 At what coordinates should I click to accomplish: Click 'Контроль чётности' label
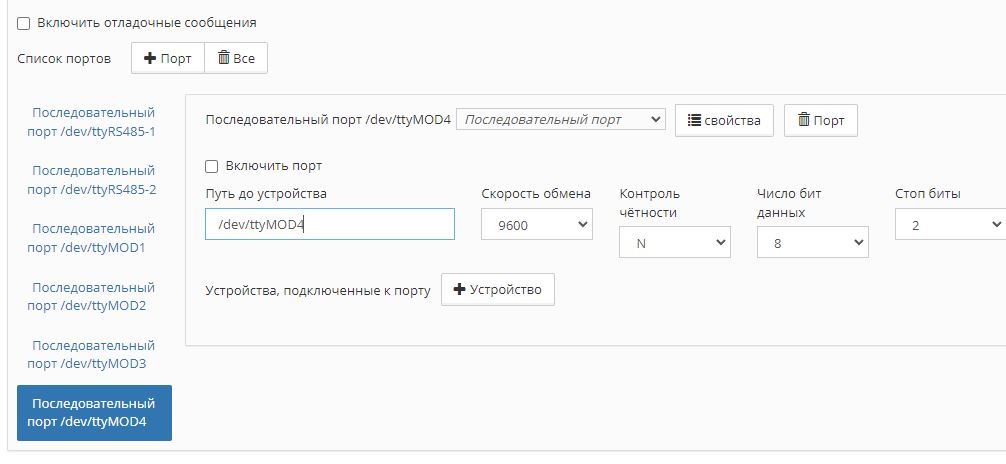click(x=649, y=203)
